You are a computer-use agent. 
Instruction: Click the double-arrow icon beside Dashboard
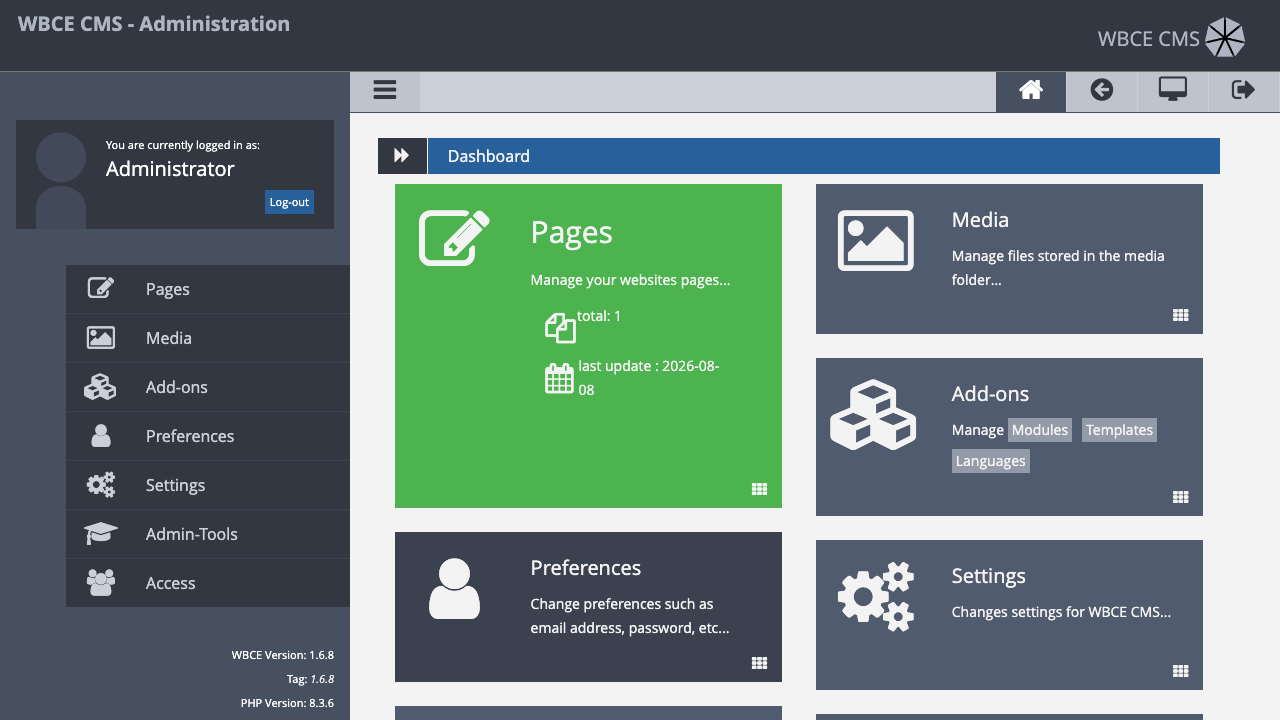click(x=402, y=156)
